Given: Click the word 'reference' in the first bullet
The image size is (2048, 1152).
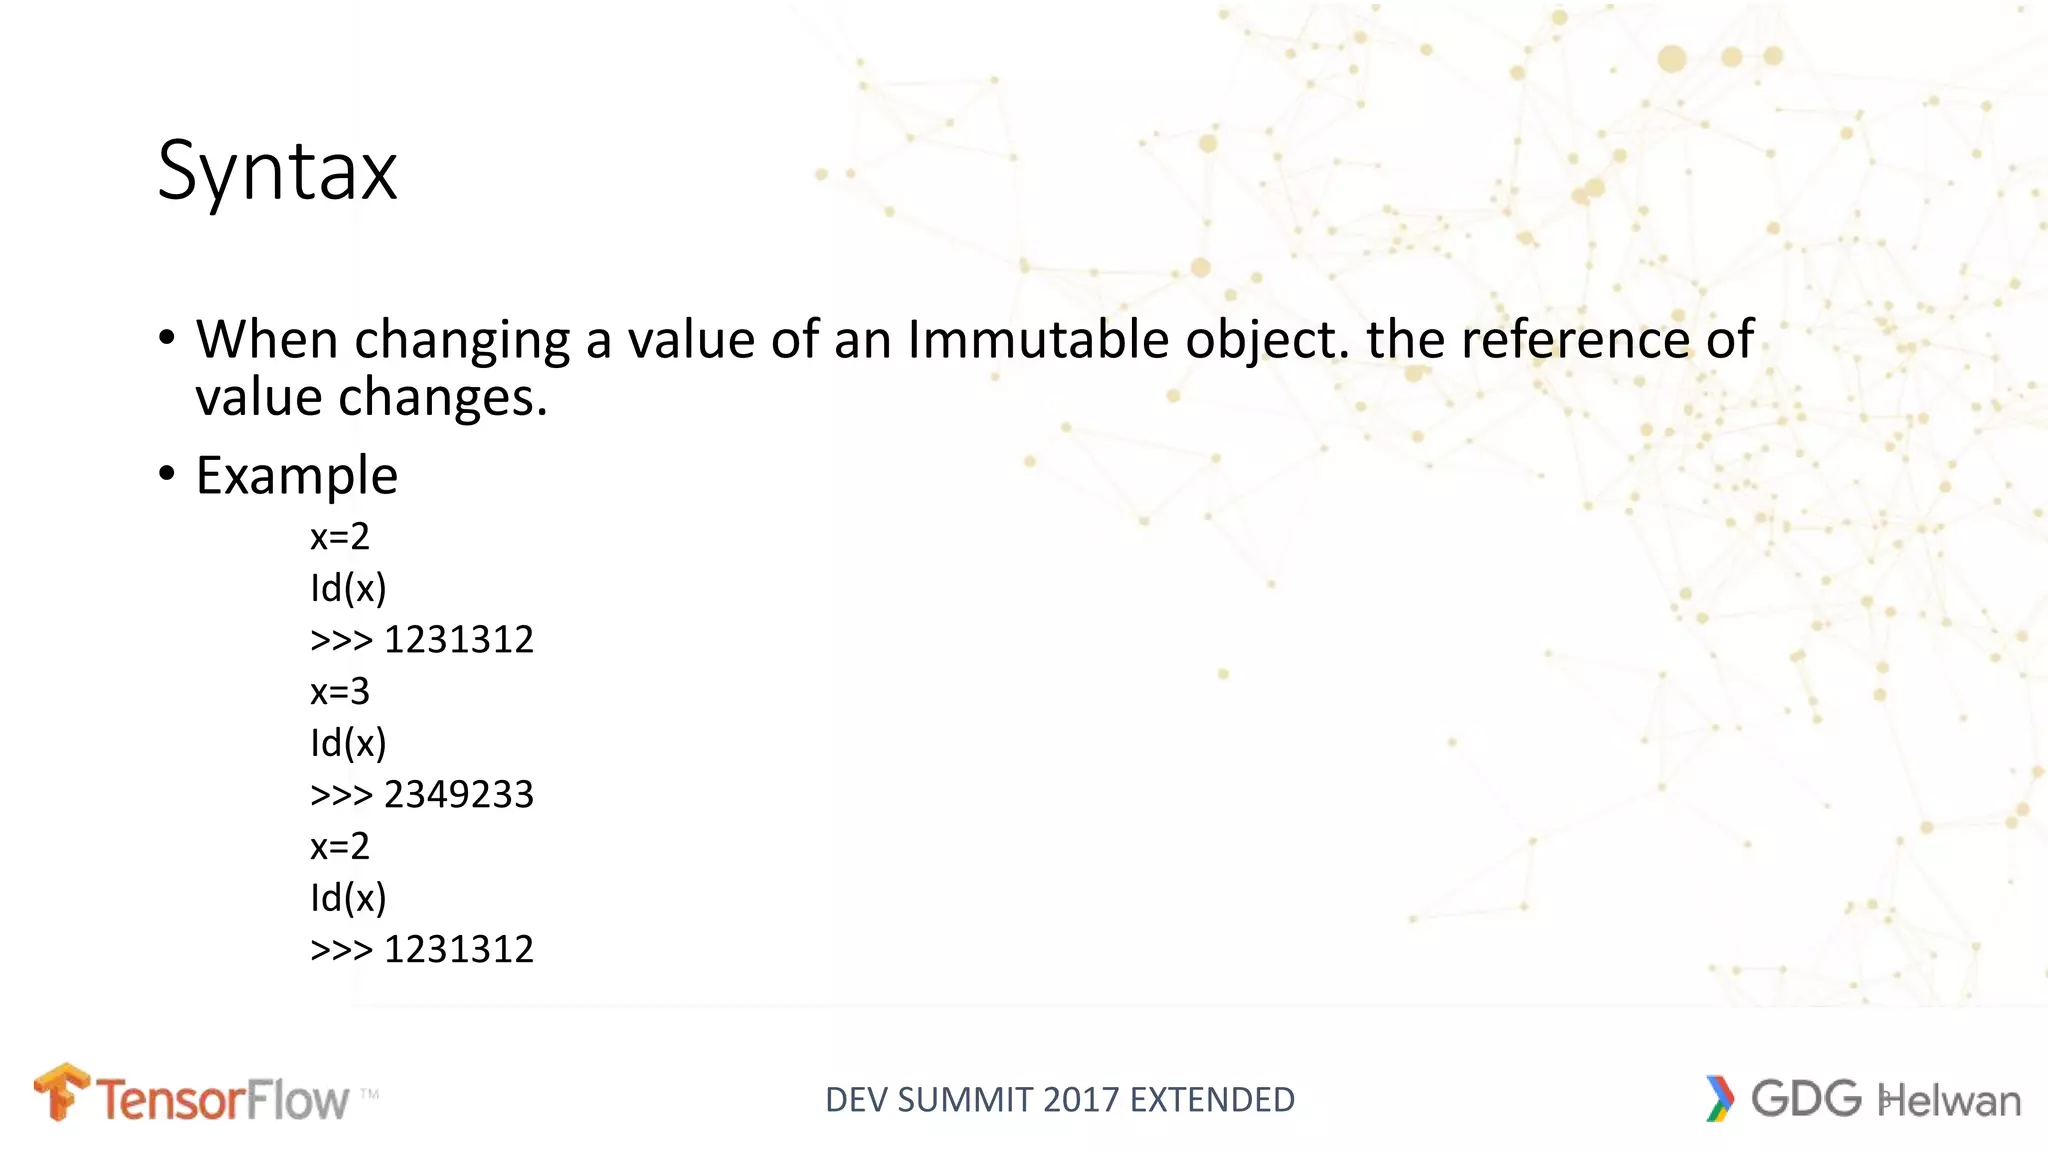Looking at the screenshot, I should (x=1575, y=339).
